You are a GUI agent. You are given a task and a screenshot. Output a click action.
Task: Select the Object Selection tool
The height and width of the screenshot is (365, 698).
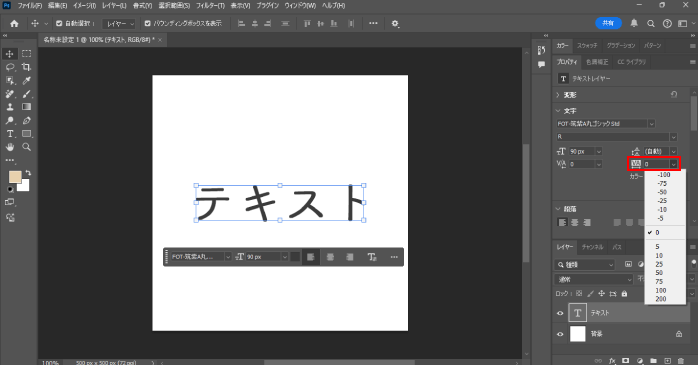click(x=10, y=81)
